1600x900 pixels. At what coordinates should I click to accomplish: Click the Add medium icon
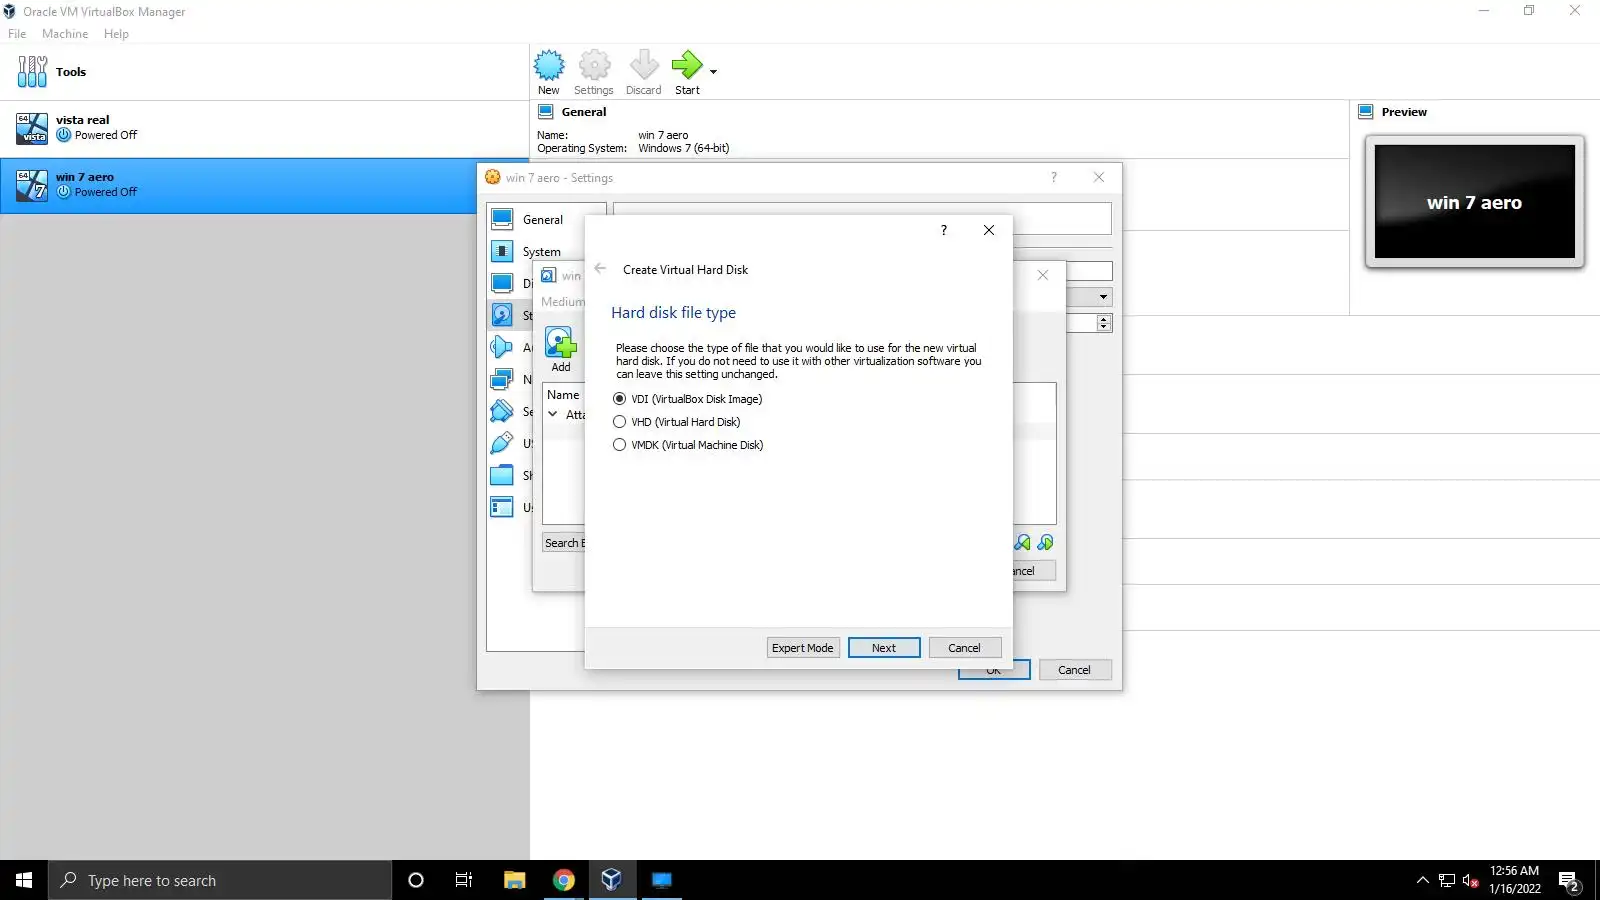(x=561, y=349)
